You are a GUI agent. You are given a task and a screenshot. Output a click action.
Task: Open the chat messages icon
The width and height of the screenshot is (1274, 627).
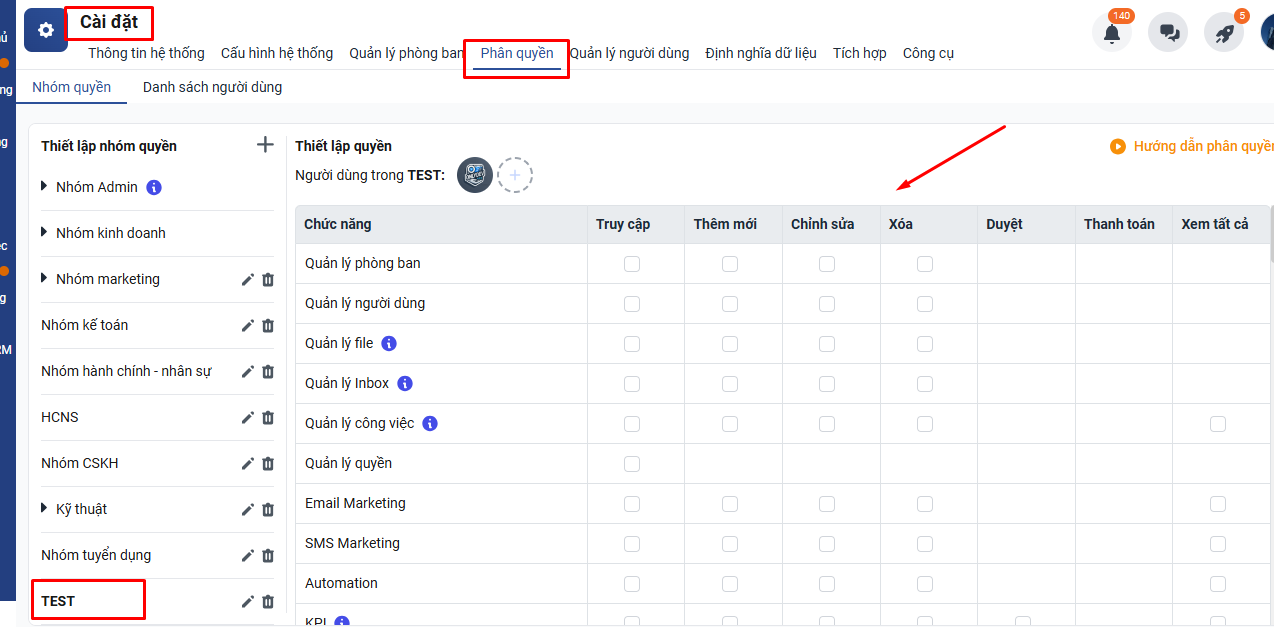[x=1168, y=33]
